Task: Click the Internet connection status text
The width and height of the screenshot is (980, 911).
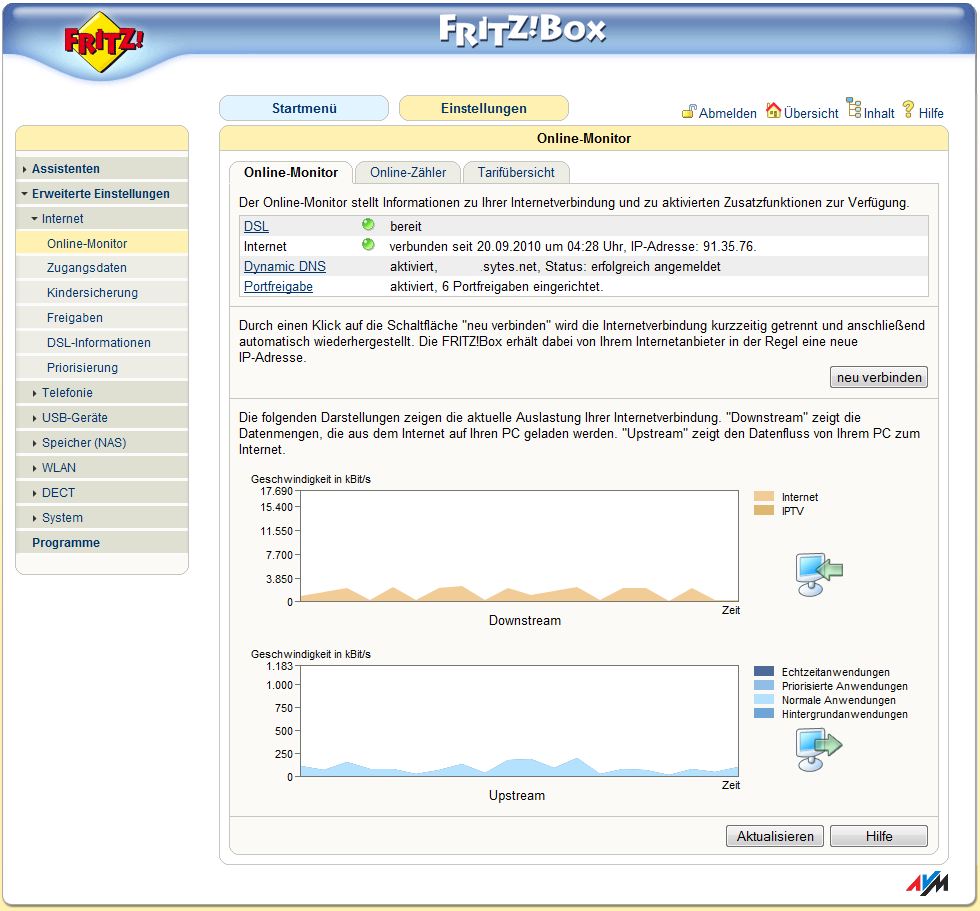Action: click(572, 246)
